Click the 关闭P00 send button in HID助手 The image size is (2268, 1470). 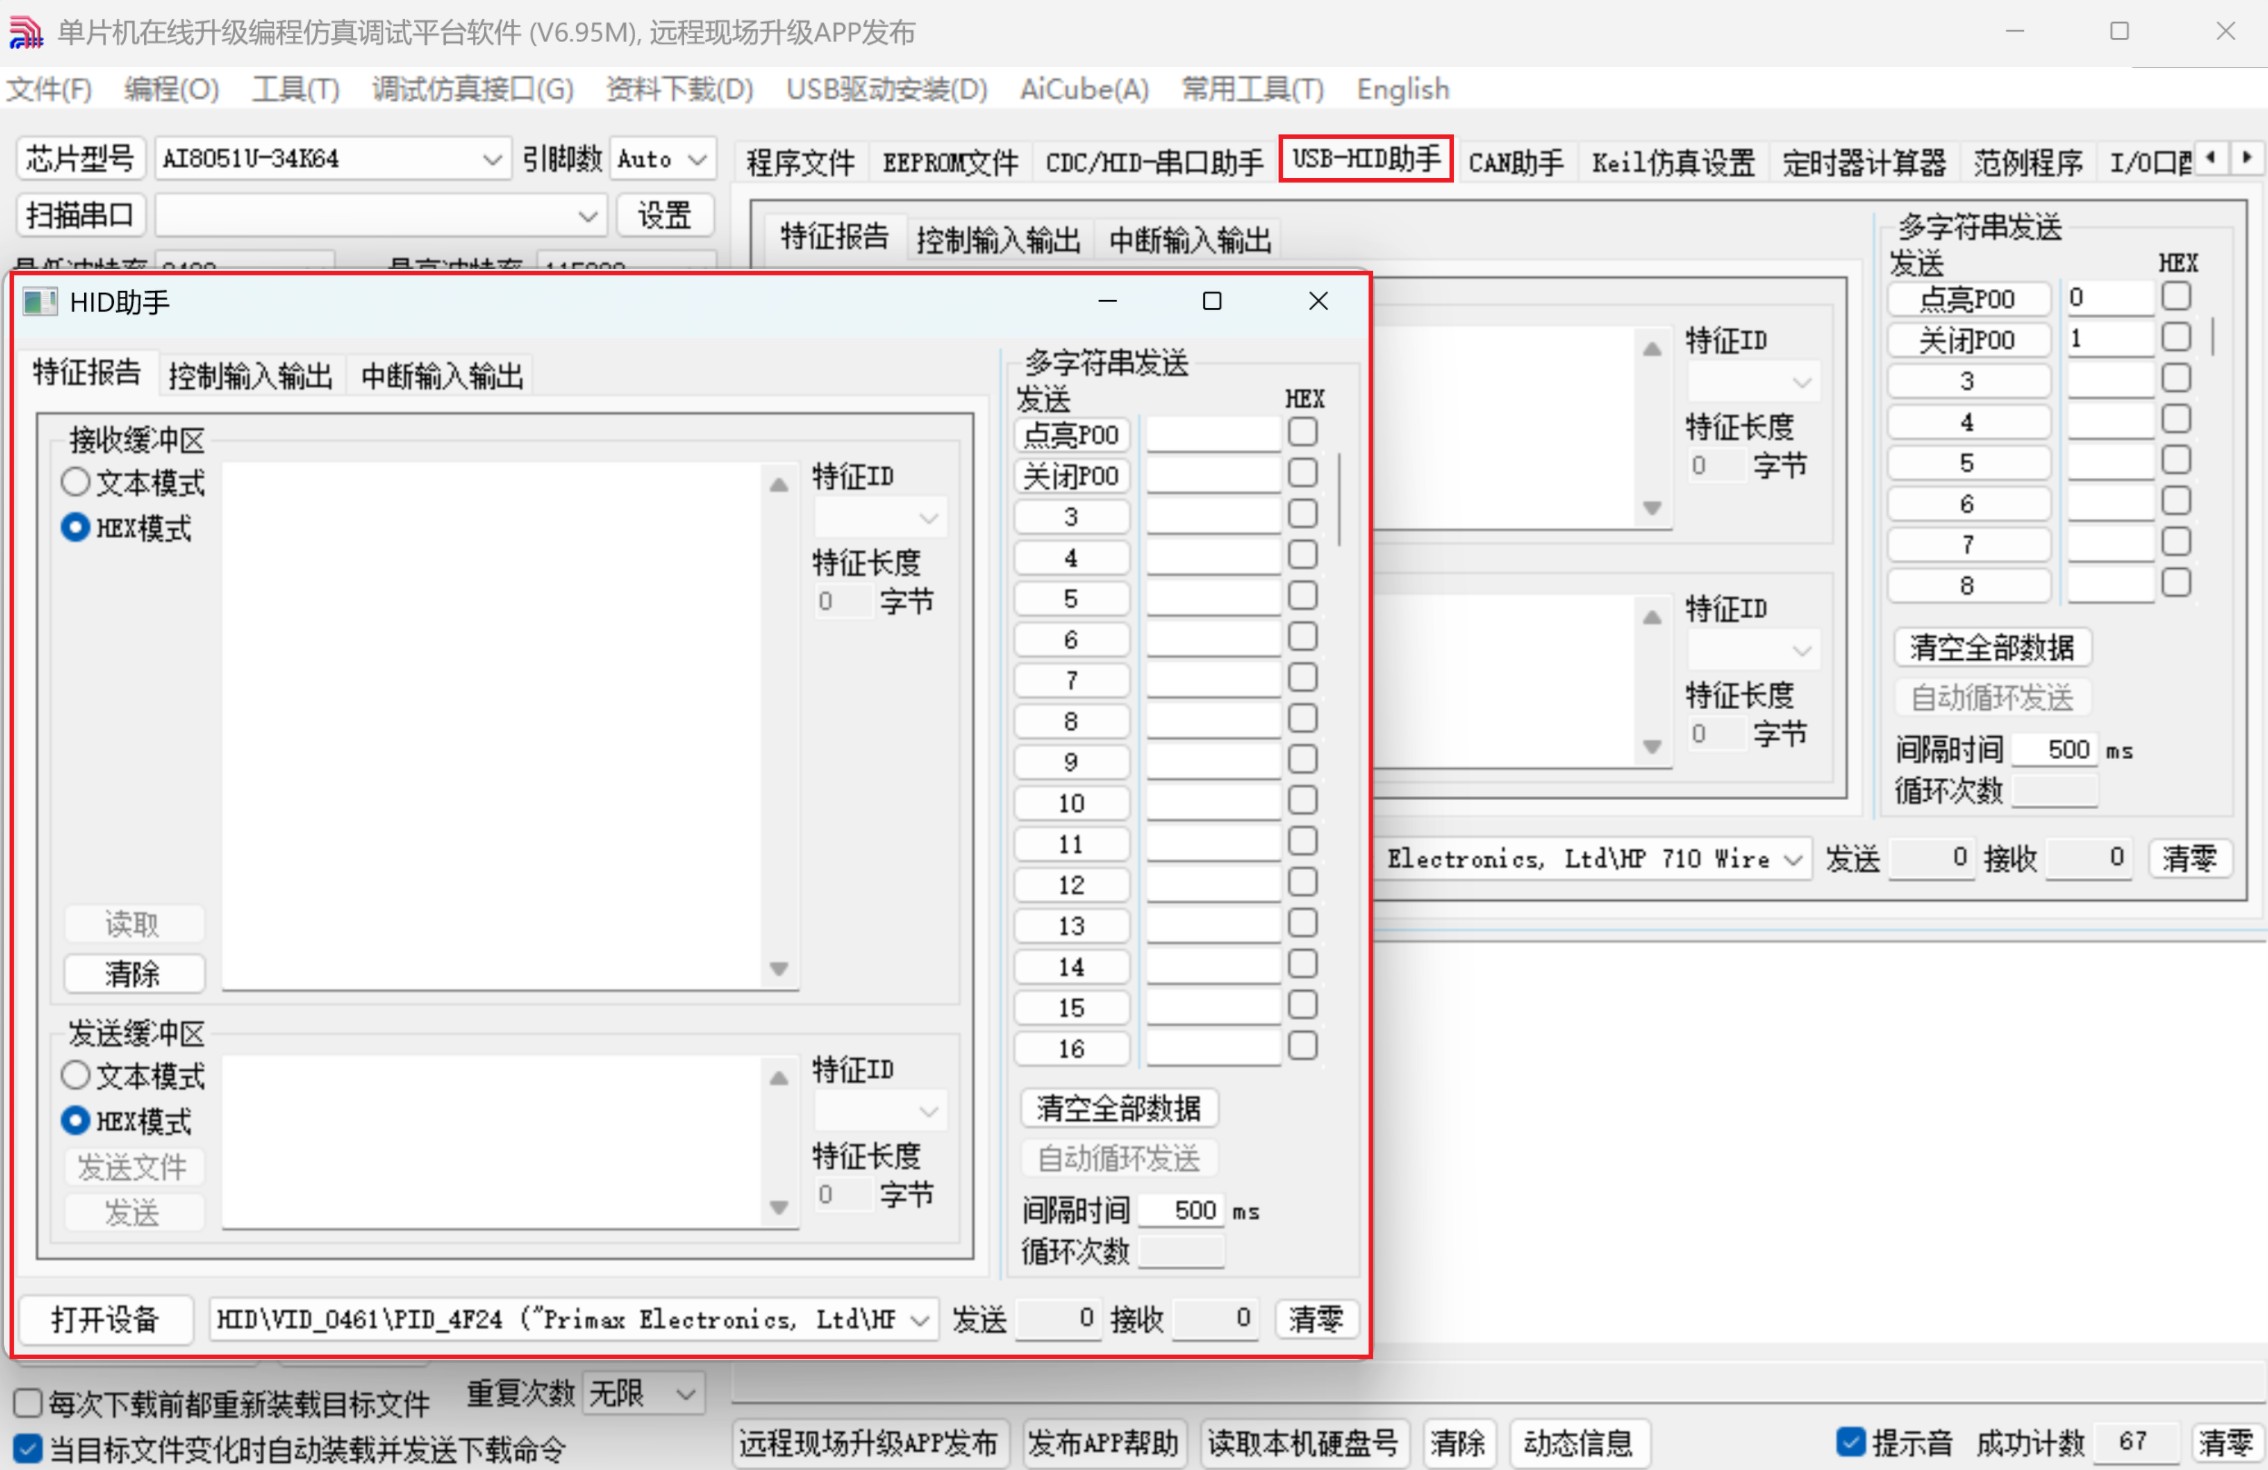[1071, 475]
